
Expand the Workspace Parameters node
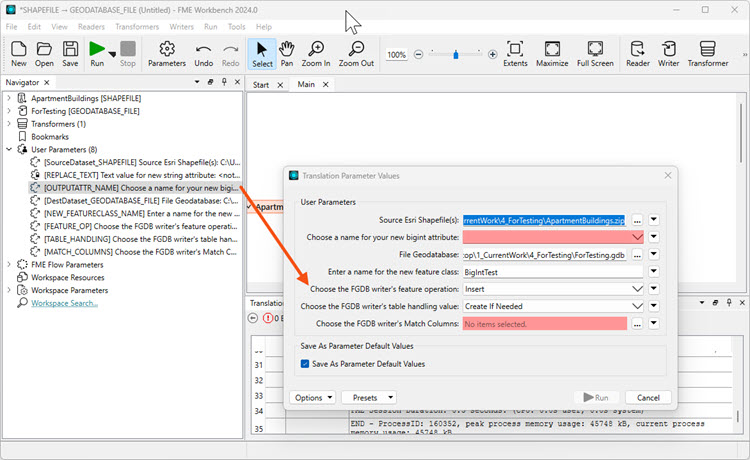9,290
